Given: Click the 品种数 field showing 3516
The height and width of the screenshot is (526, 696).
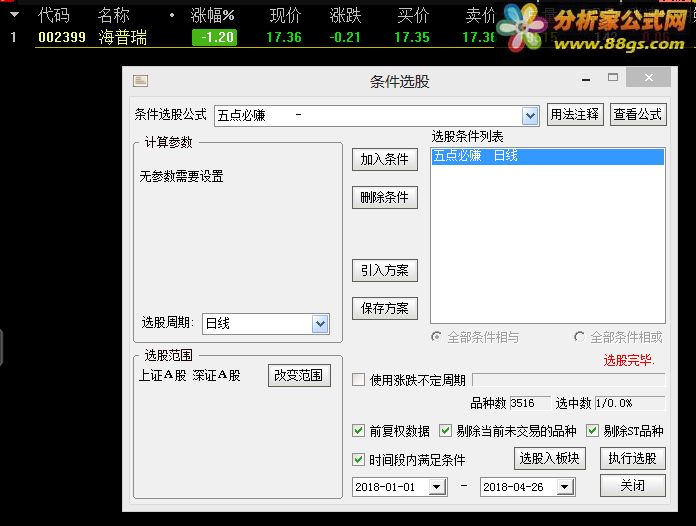Looking at the screenshot, I should 530,403.
